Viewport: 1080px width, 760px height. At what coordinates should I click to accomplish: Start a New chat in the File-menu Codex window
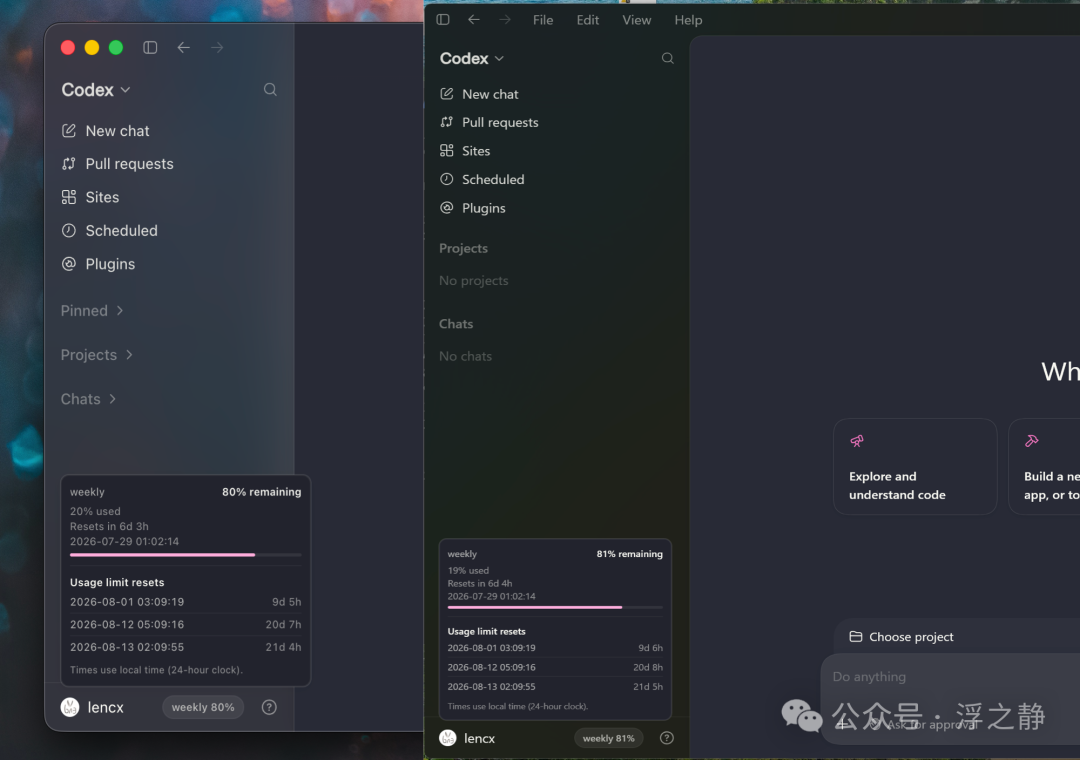(x=479, y=94)
